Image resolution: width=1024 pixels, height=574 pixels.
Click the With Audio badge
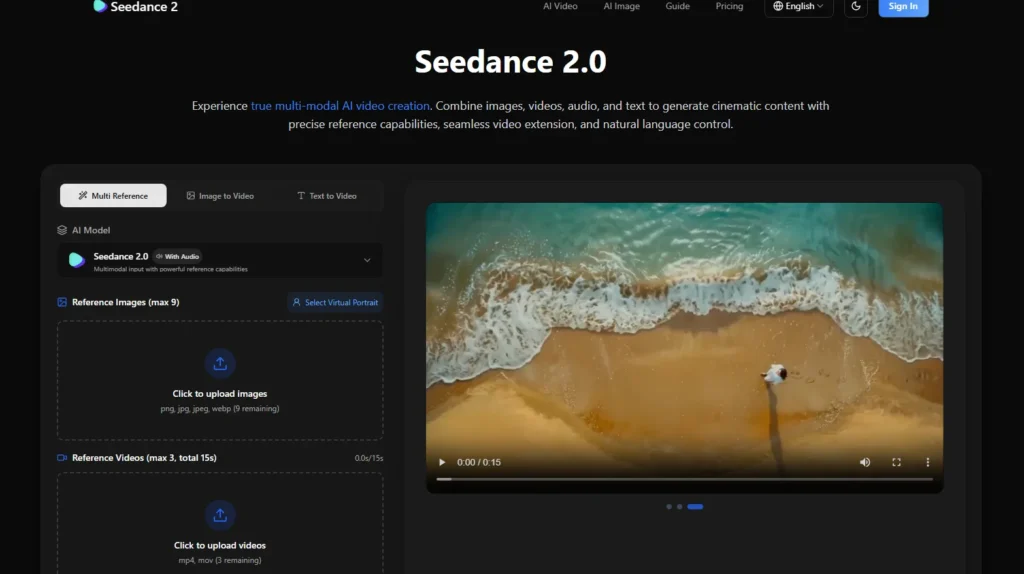click(178, 257)
